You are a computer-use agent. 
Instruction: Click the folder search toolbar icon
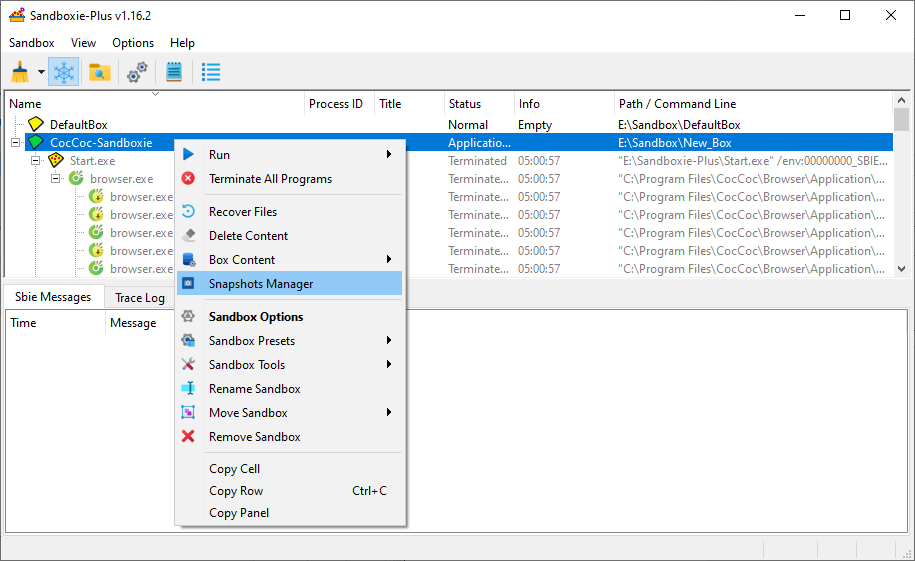tap(100, 72)
